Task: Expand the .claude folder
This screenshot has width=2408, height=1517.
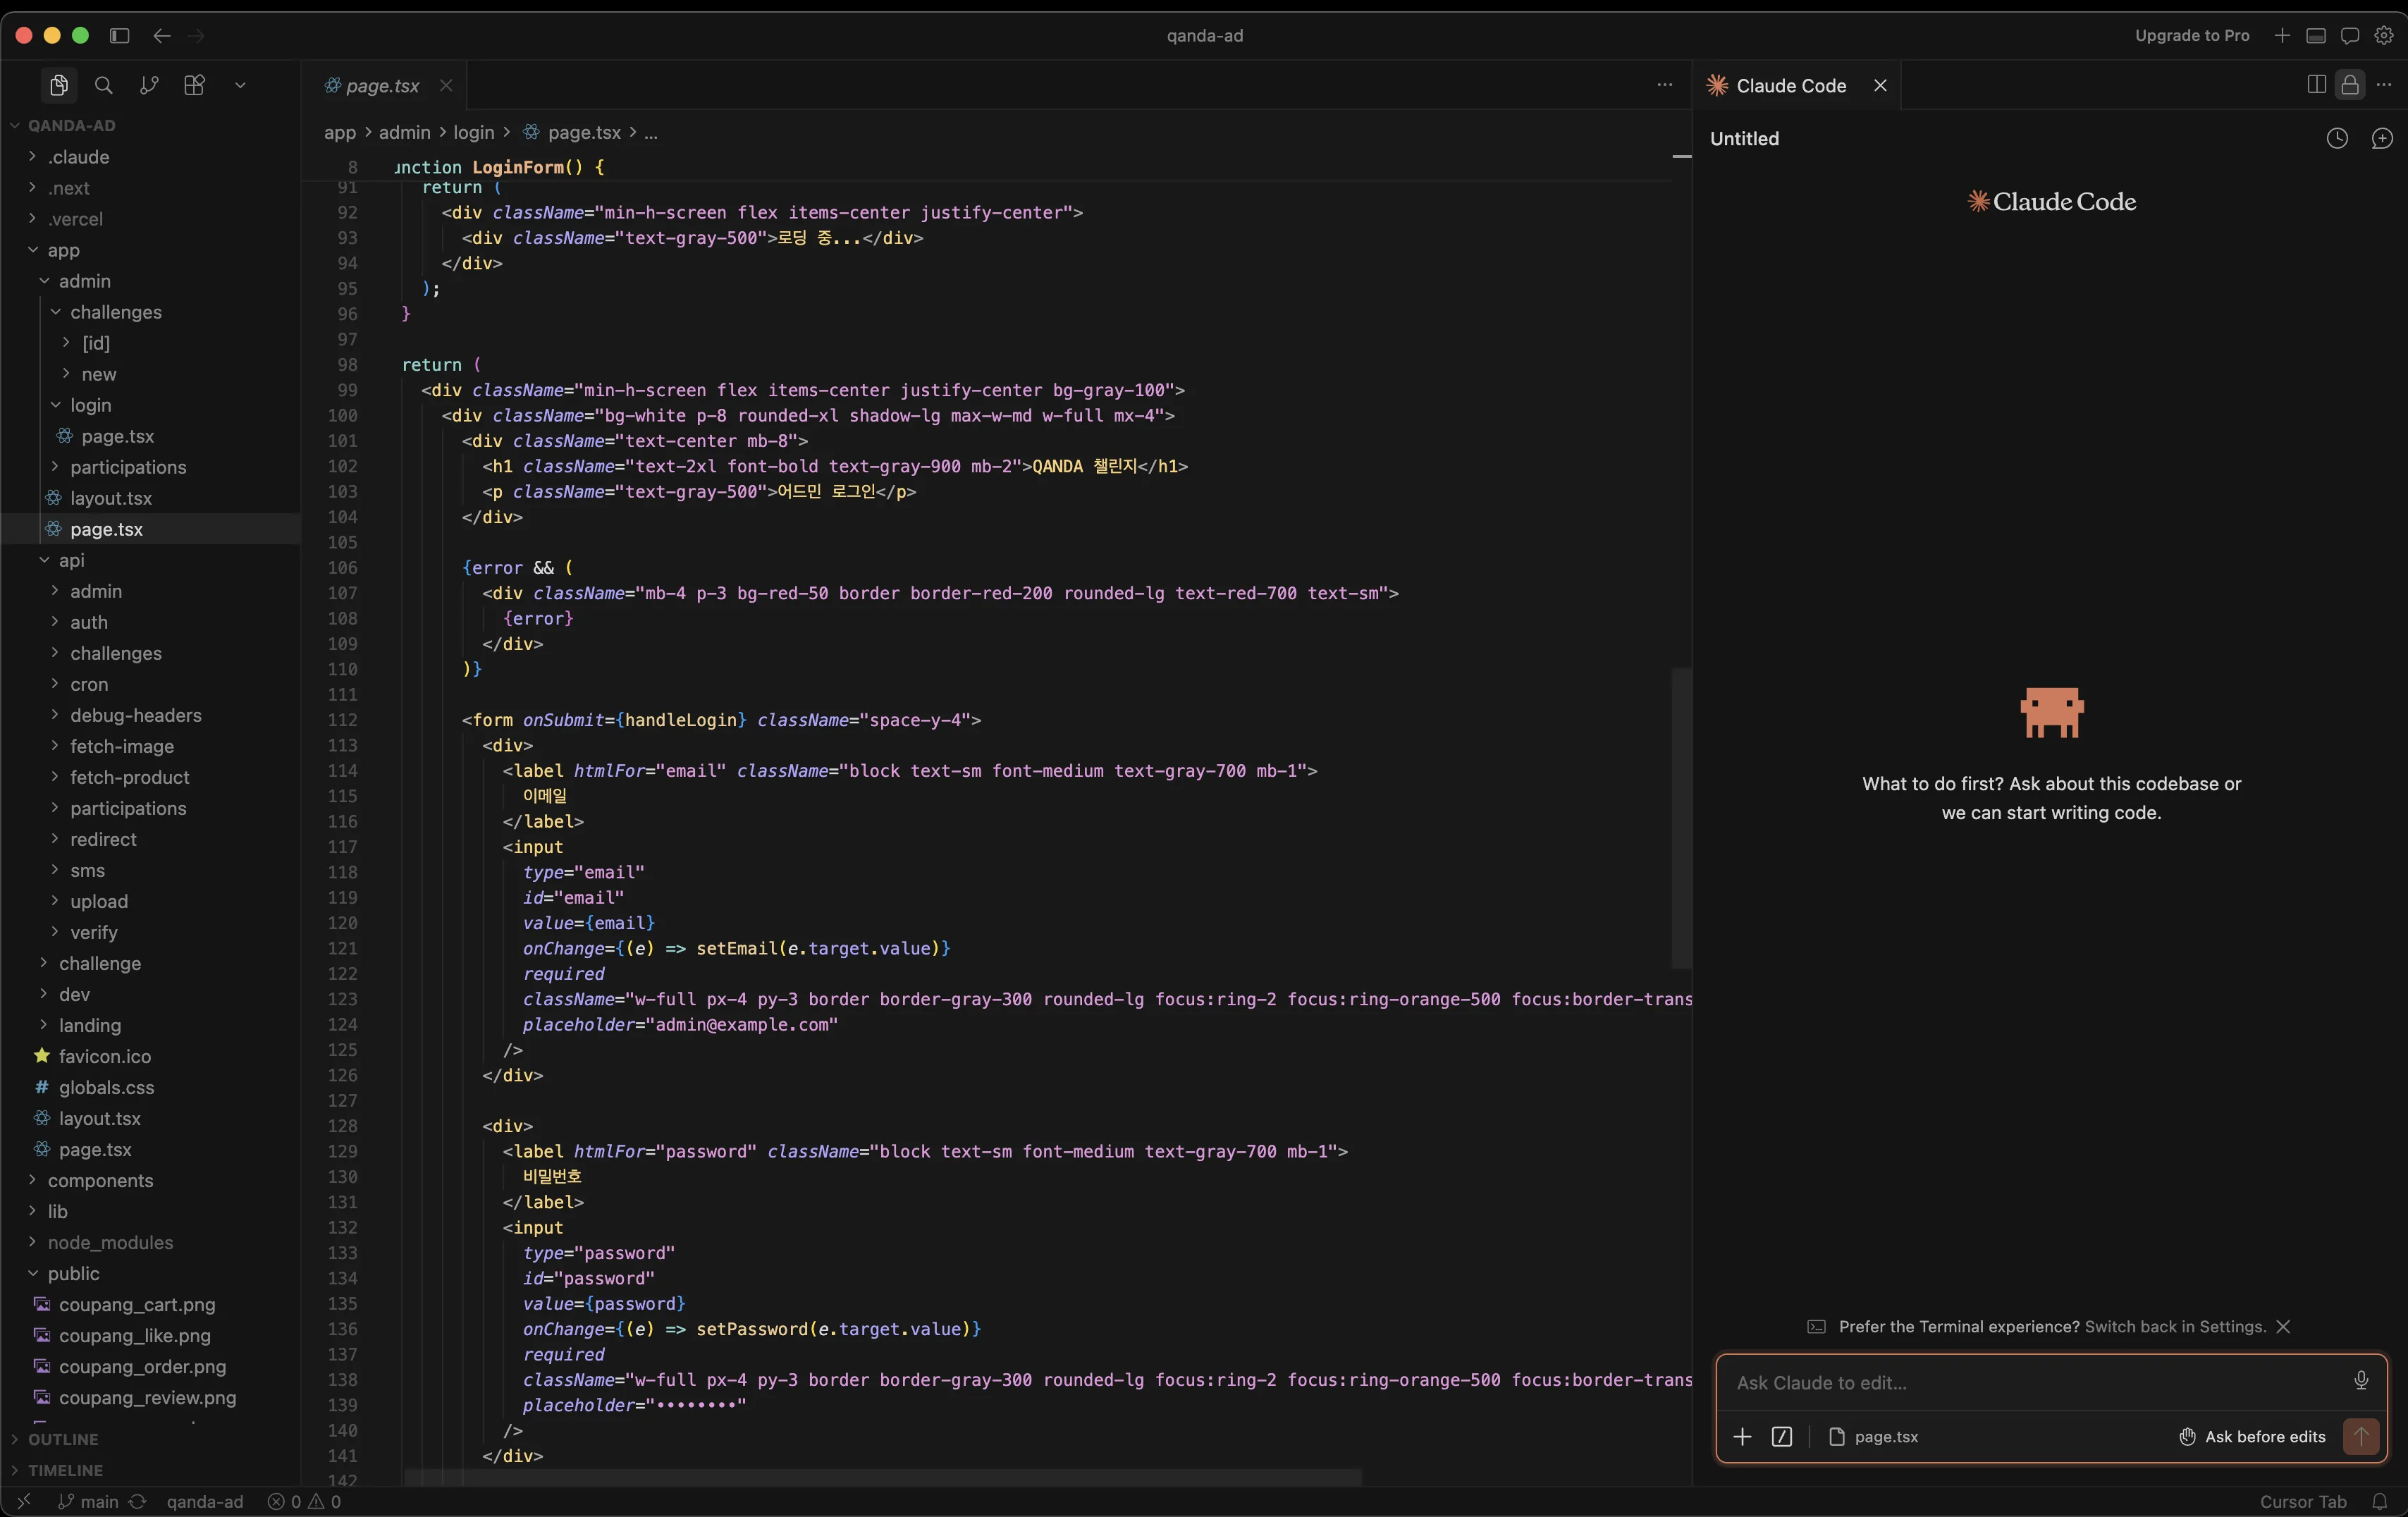Action: [150, 157]
